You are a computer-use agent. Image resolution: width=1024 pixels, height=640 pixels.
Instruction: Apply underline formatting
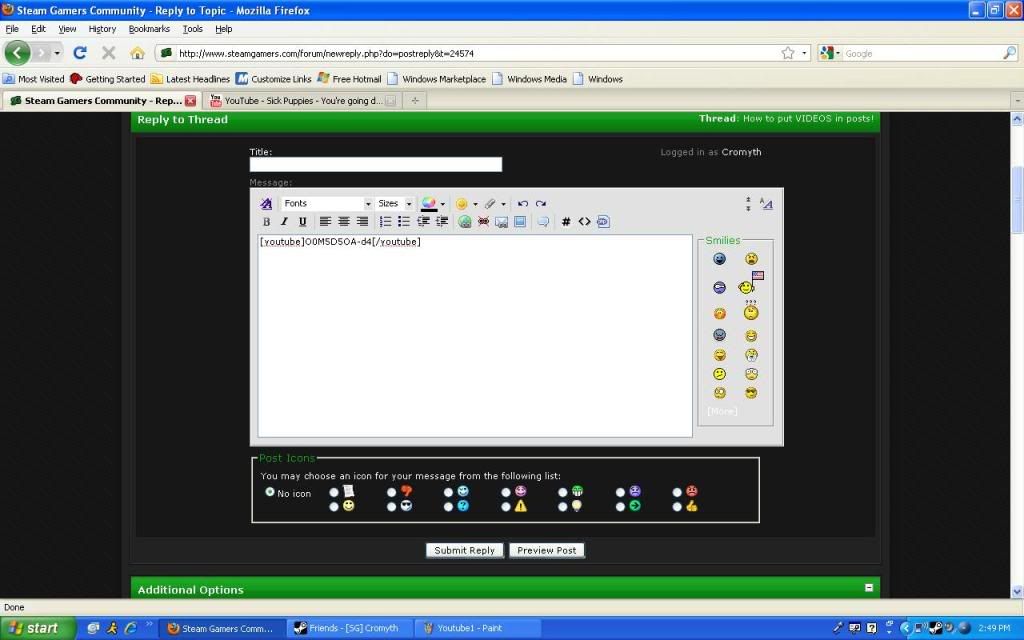point(302,222)
